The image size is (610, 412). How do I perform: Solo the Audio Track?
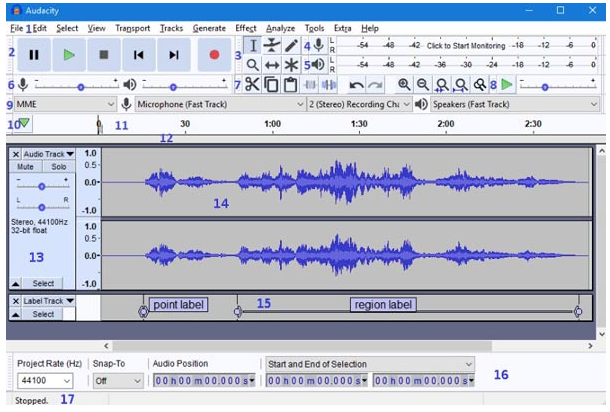59,167
